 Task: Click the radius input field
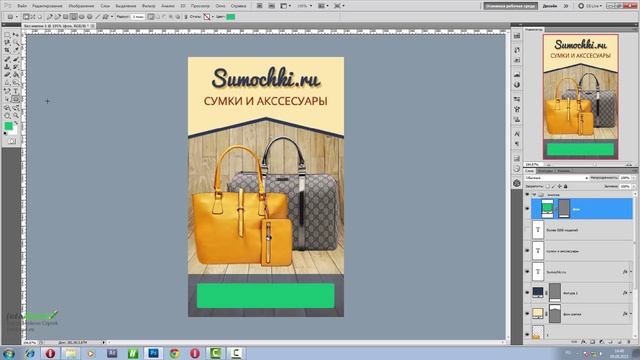(138, 17)
